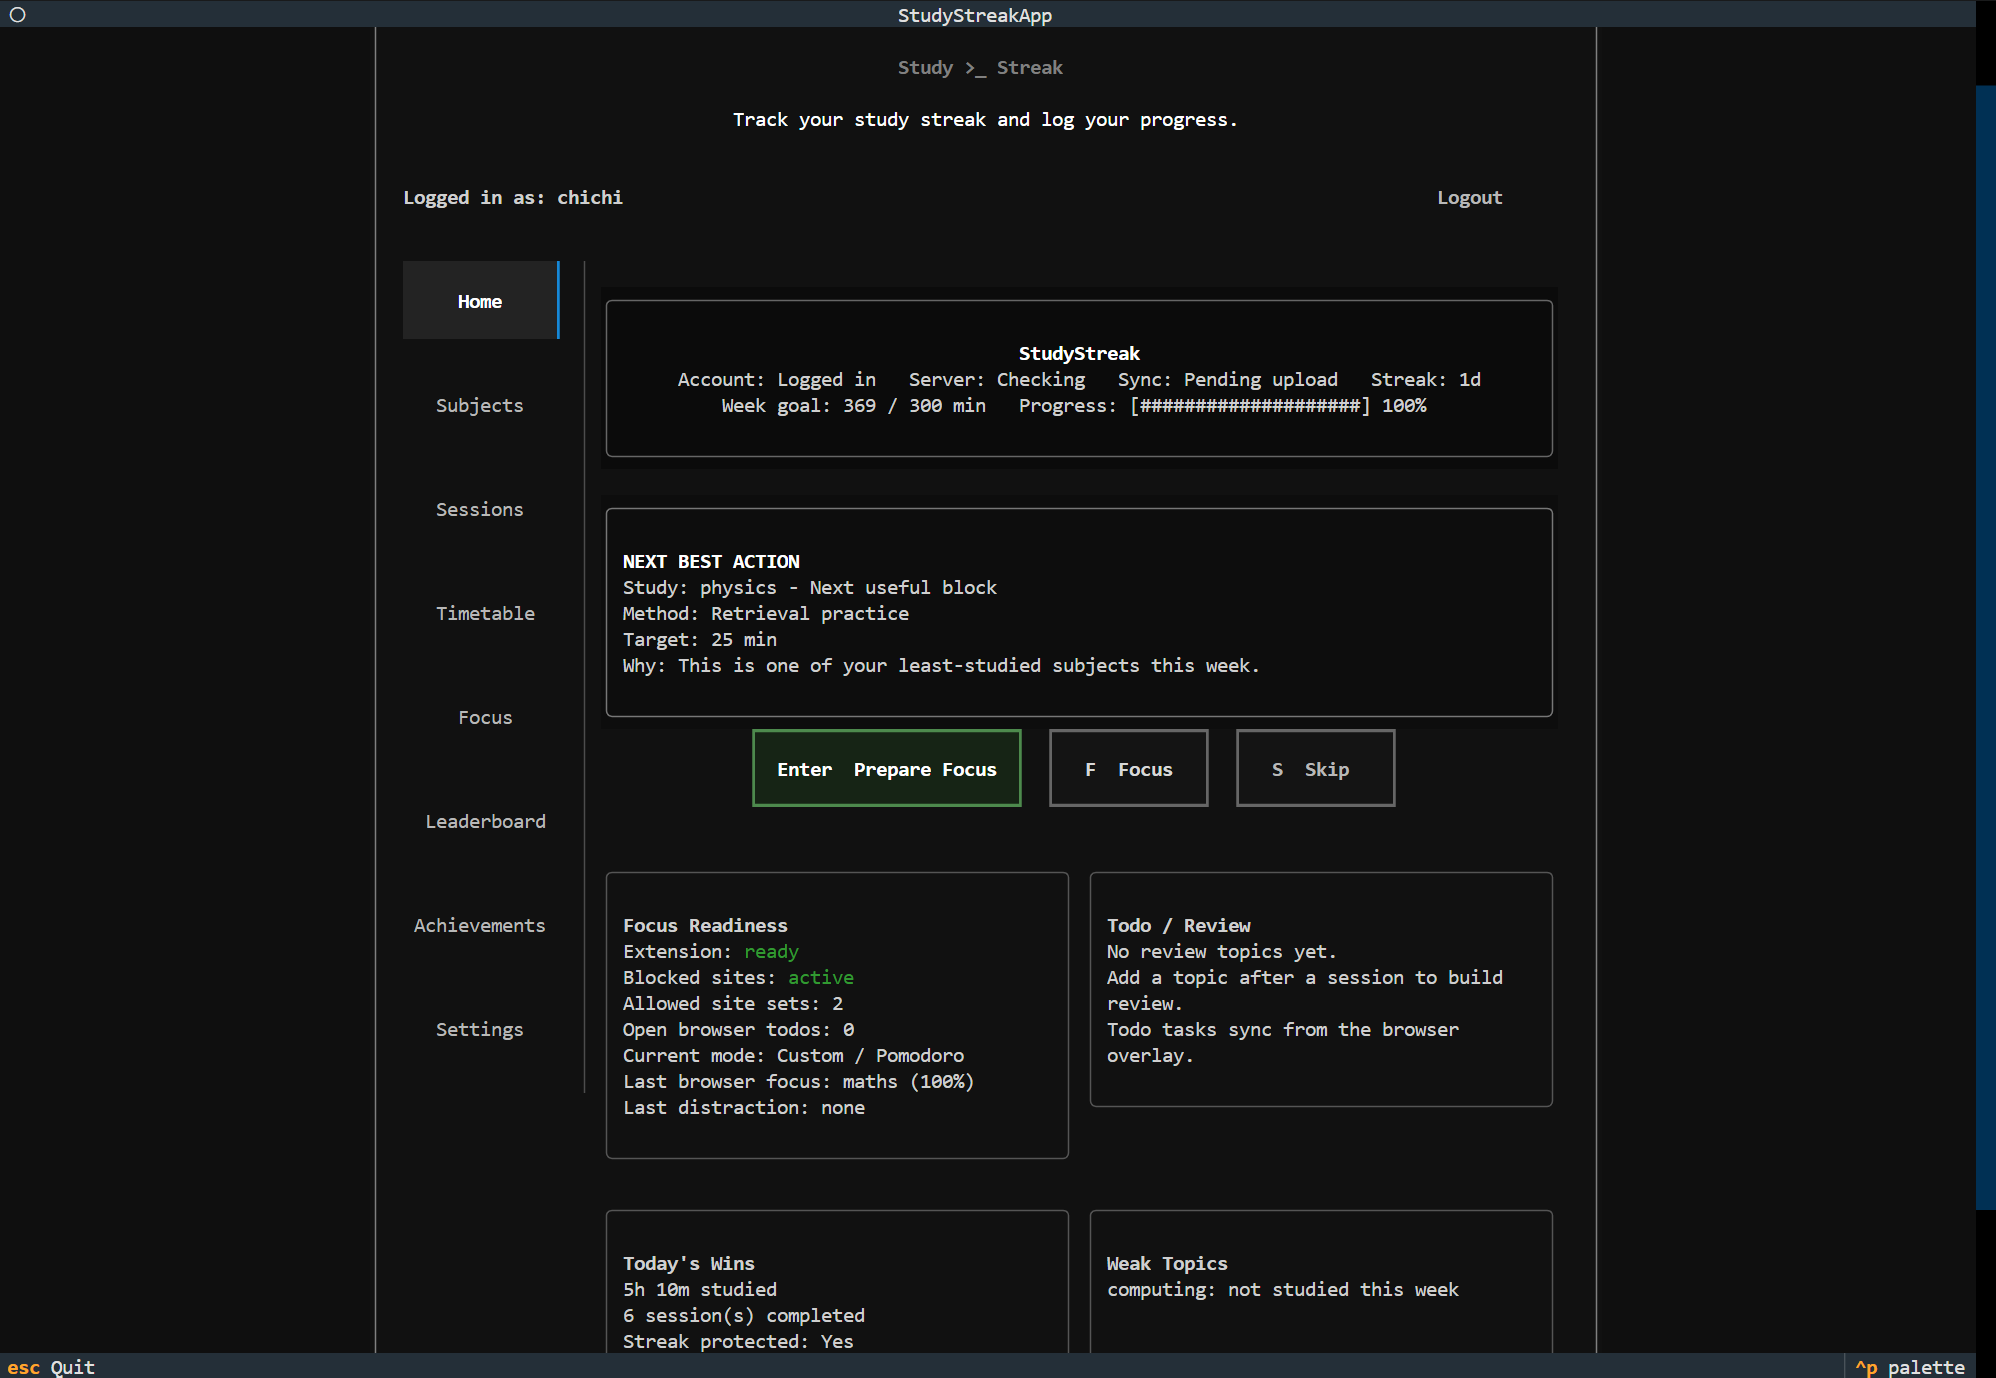
Task: Select the Focus sidebar tab
Action: click(485, 717)
